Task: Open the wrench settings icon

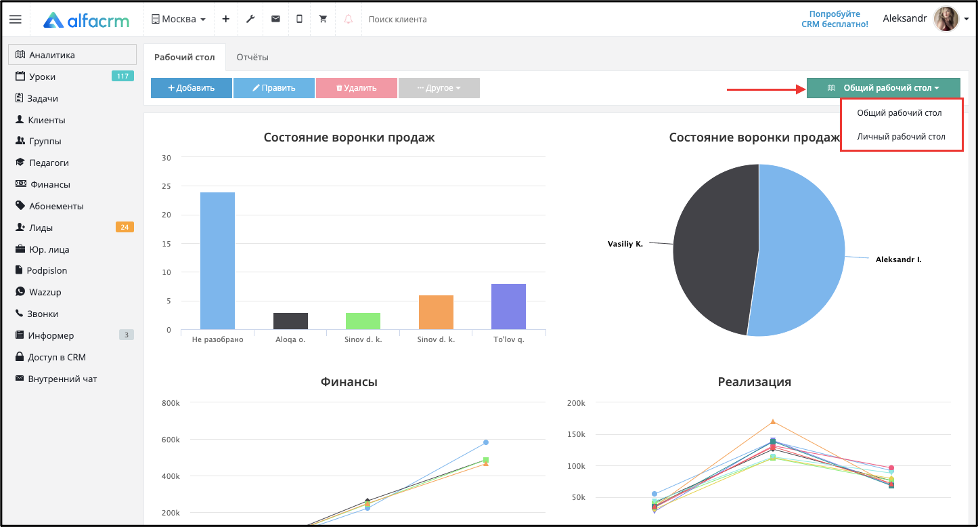Action: tap(250, 19)
